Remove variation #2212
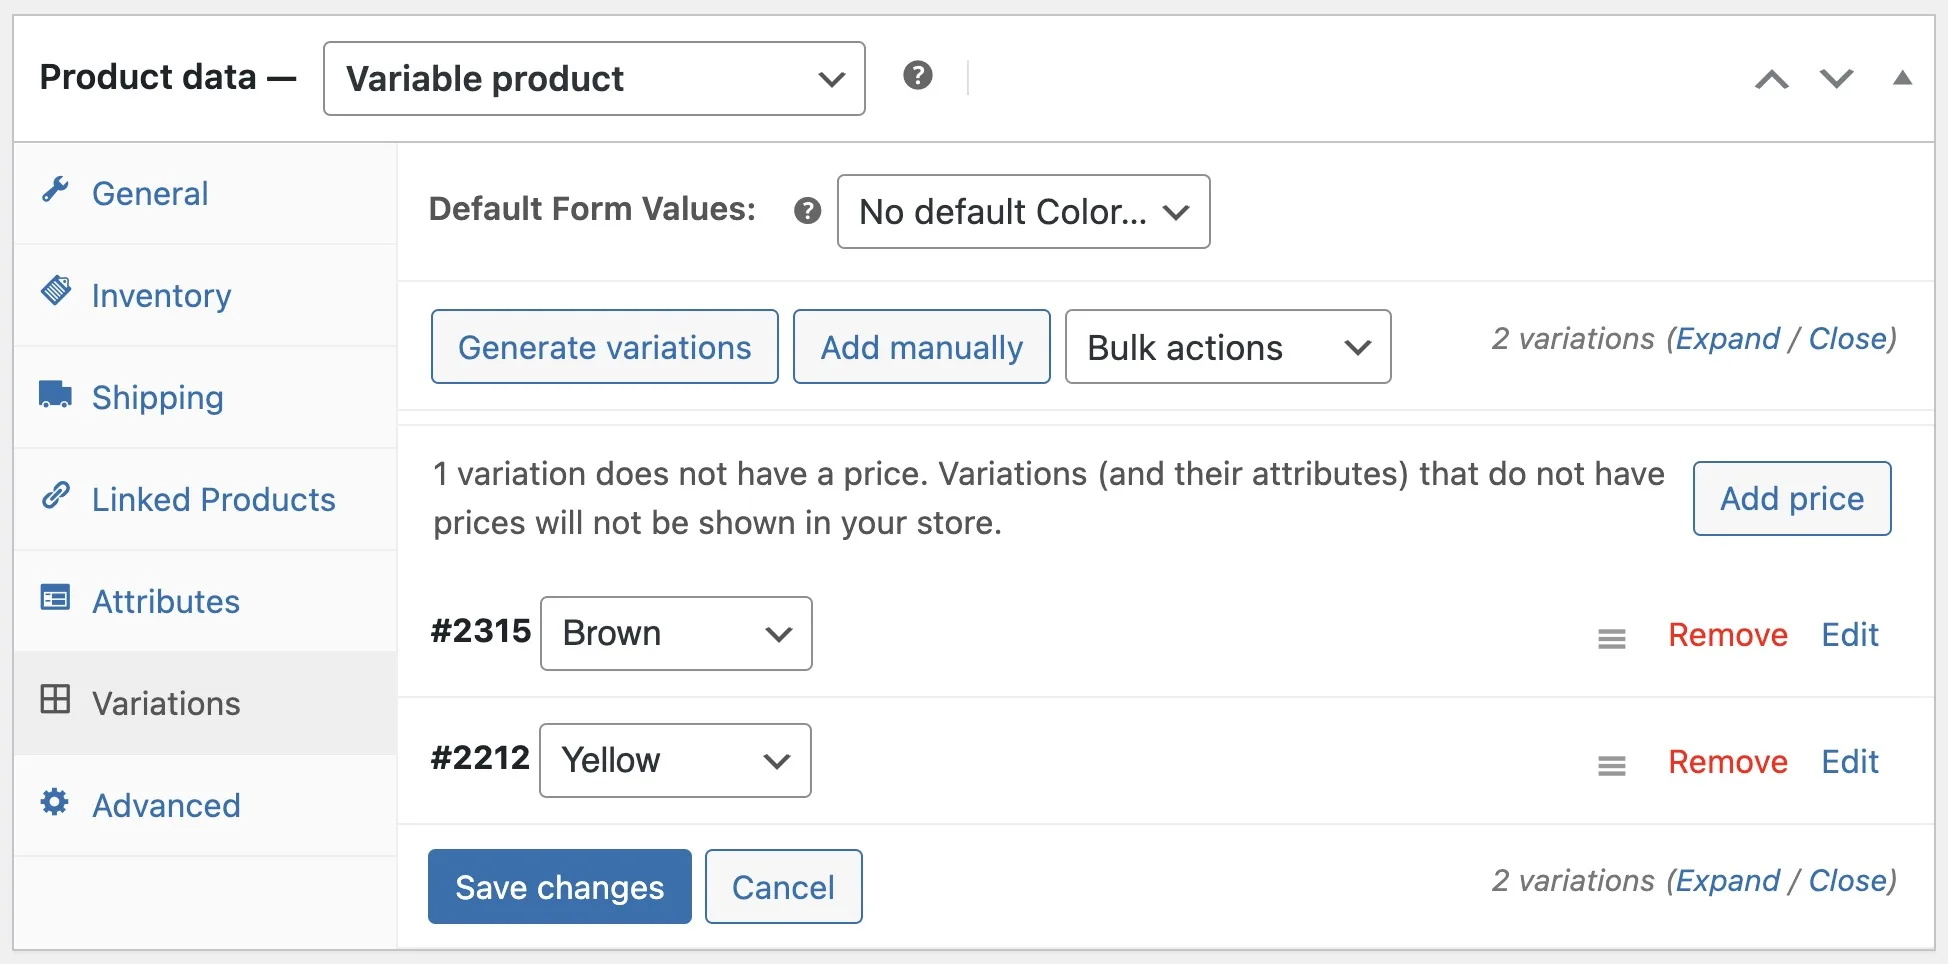Viewport: 1948px width, 964px height. [1727, 761]
